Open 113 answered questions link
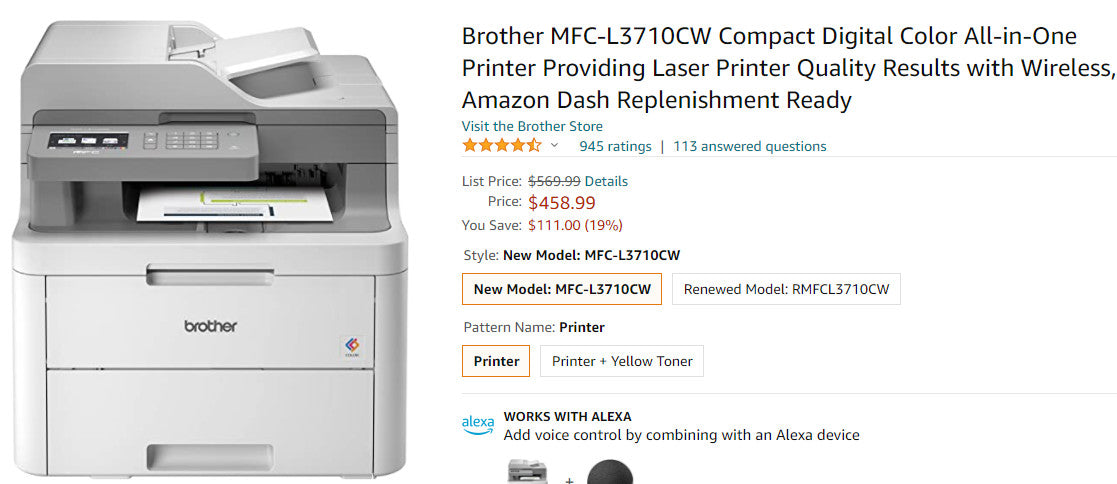Image resolution: width=1117 pixels, height=484 pixels. 750,146
